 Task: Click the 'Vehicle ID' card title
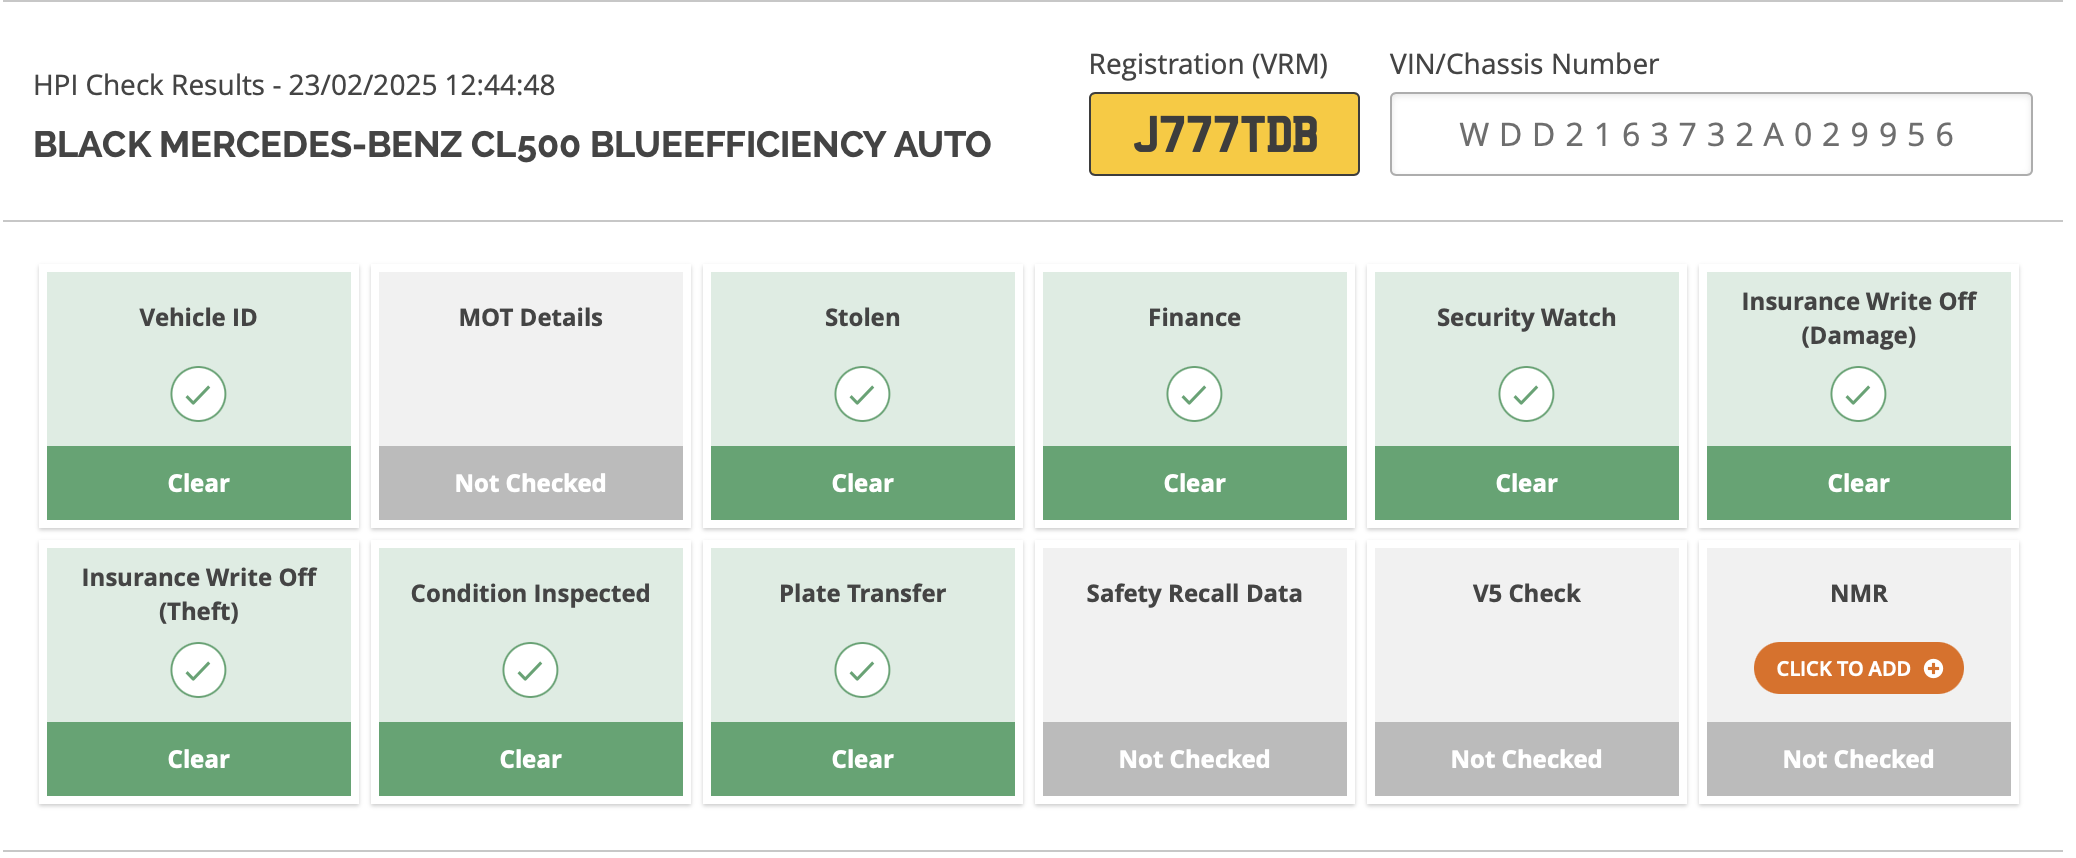pos(198,317)
